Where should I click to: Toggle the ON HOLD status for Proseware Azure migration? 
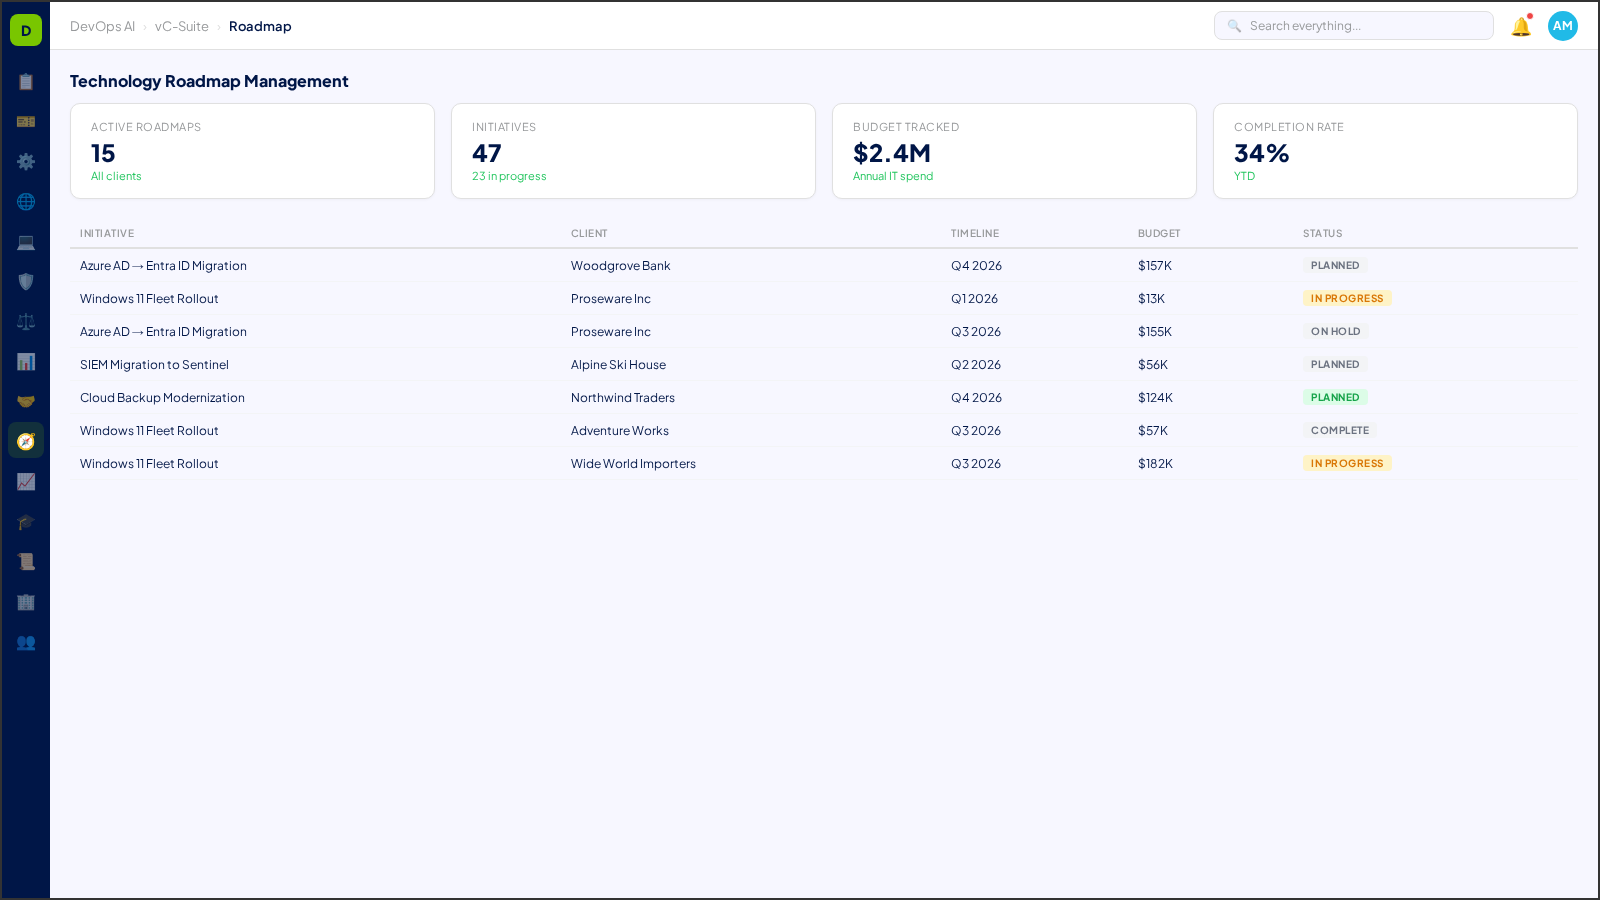[x=1336, y=331]
